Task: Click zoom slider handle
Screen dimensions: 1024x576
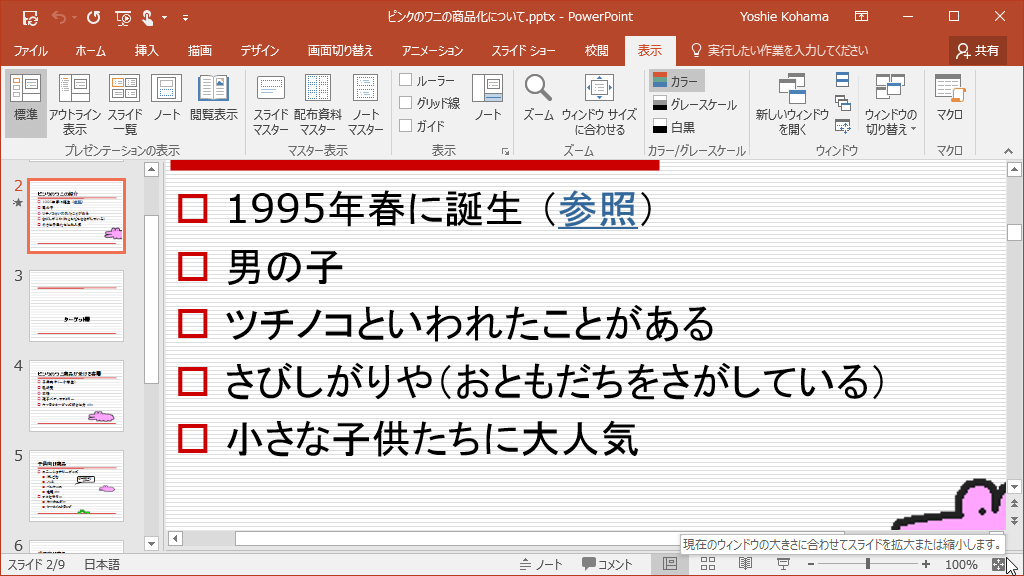Action: tap(868, 564)
